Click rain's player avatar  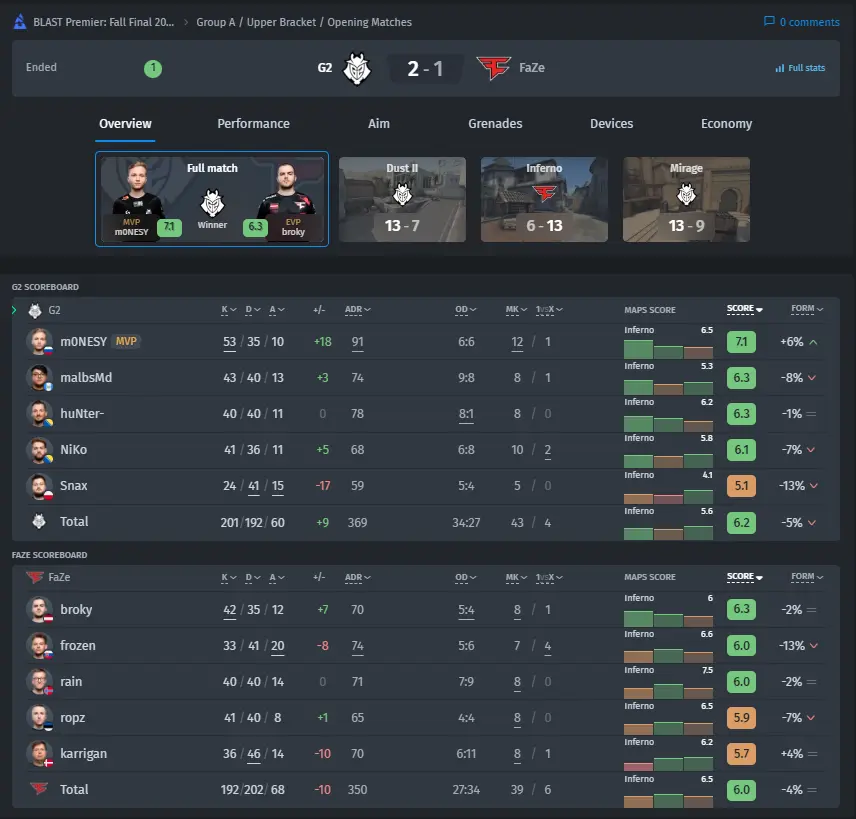pos(39,682)
